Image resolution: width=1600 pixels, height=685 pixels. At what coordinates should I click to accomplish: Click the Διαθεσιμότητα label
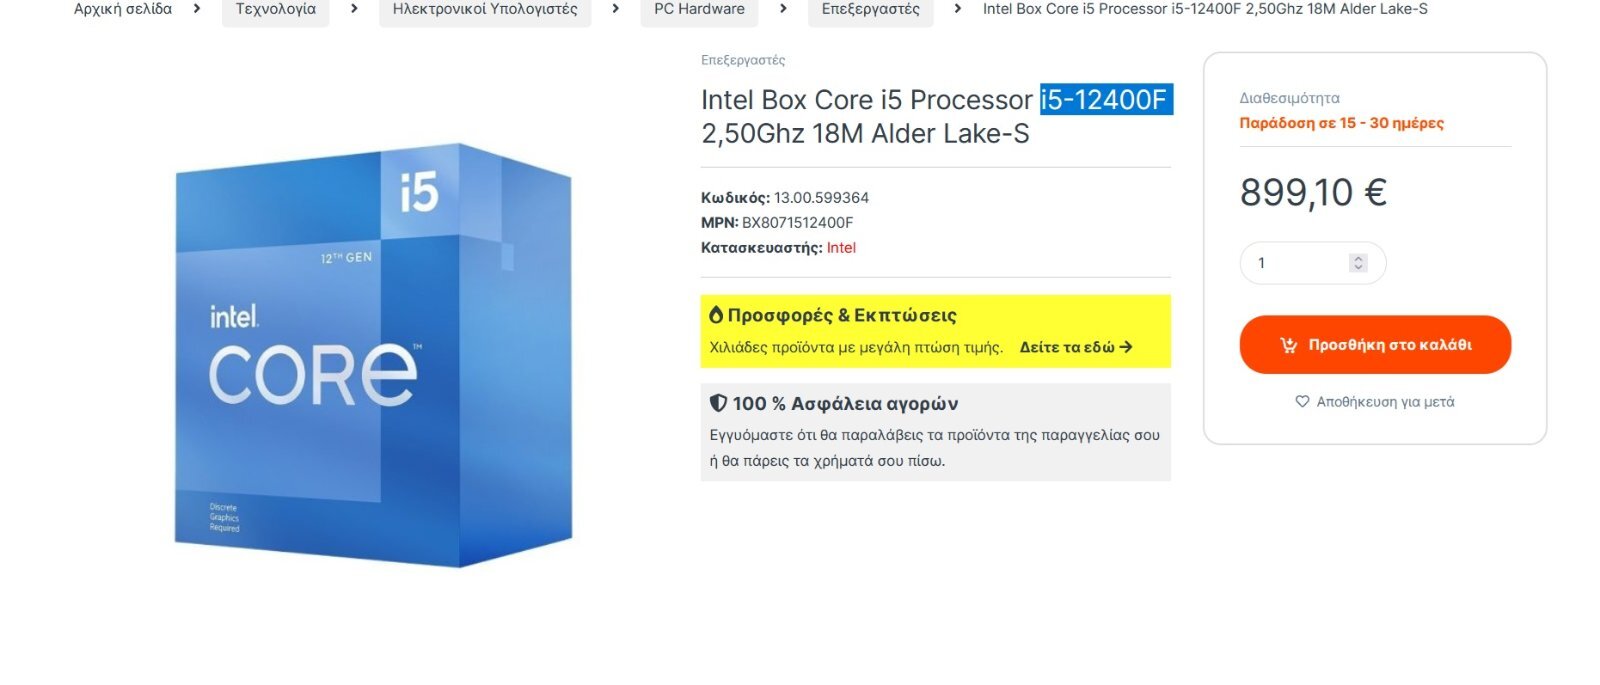pos(1289,98)
